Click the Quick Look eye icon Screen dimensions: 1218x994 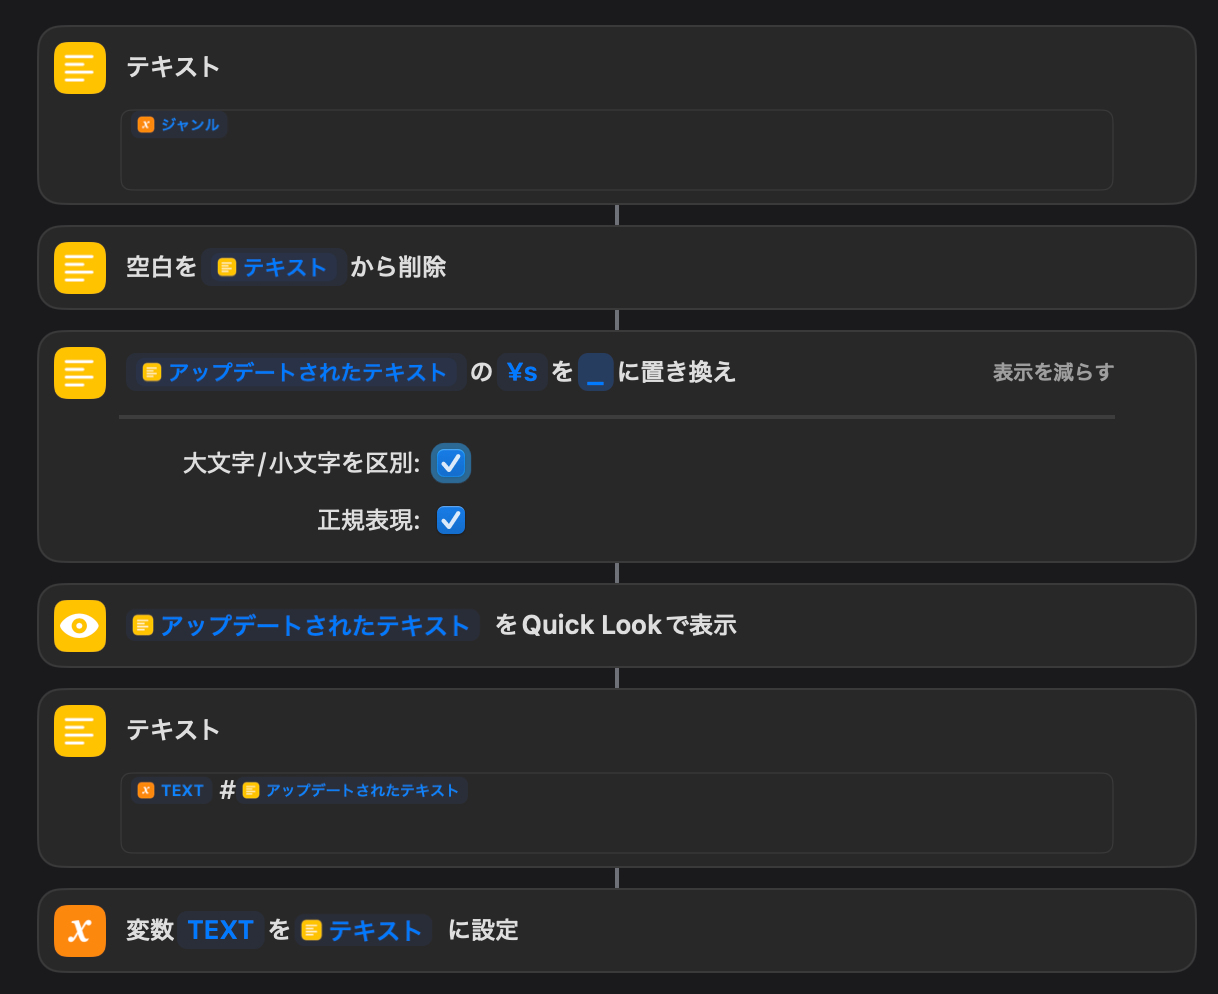click(x=80, y=626)
